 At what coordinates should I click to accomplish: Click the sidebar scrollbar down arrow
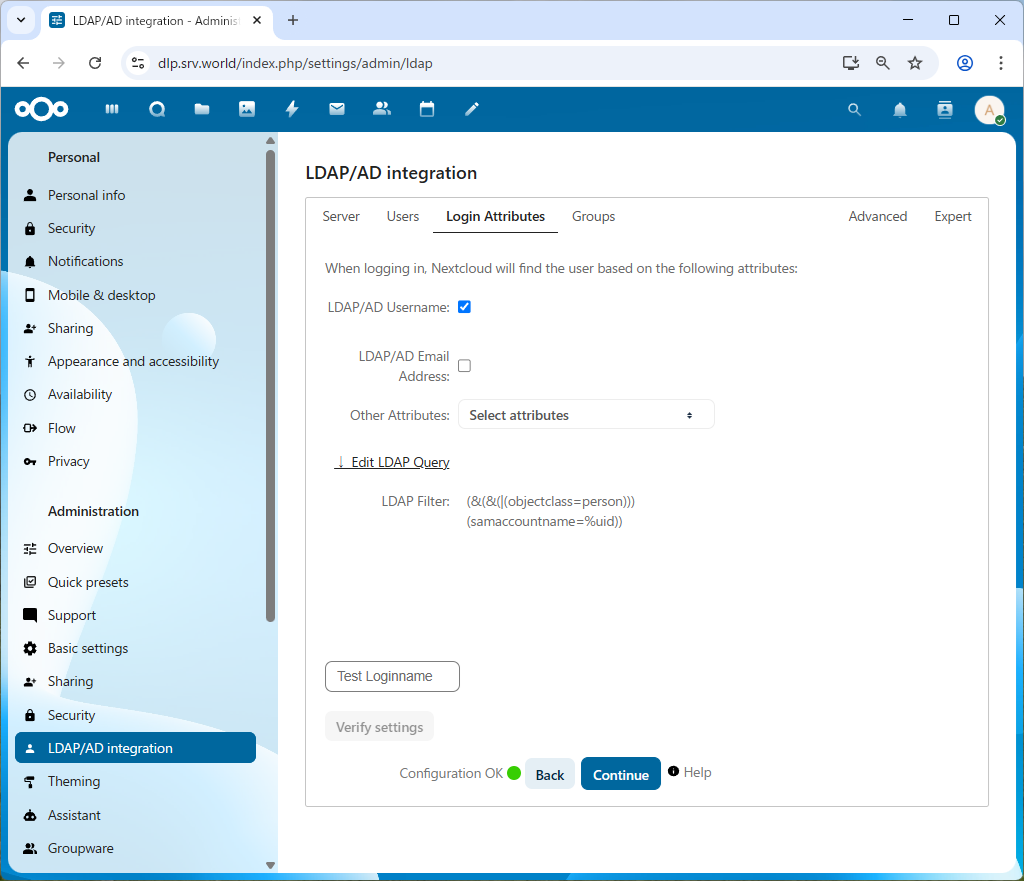click(x=270, y=865)
